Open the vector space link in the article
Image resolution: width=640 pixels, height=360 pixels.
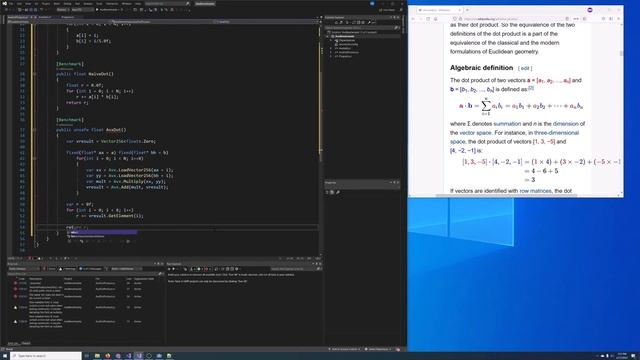[475, 133]
